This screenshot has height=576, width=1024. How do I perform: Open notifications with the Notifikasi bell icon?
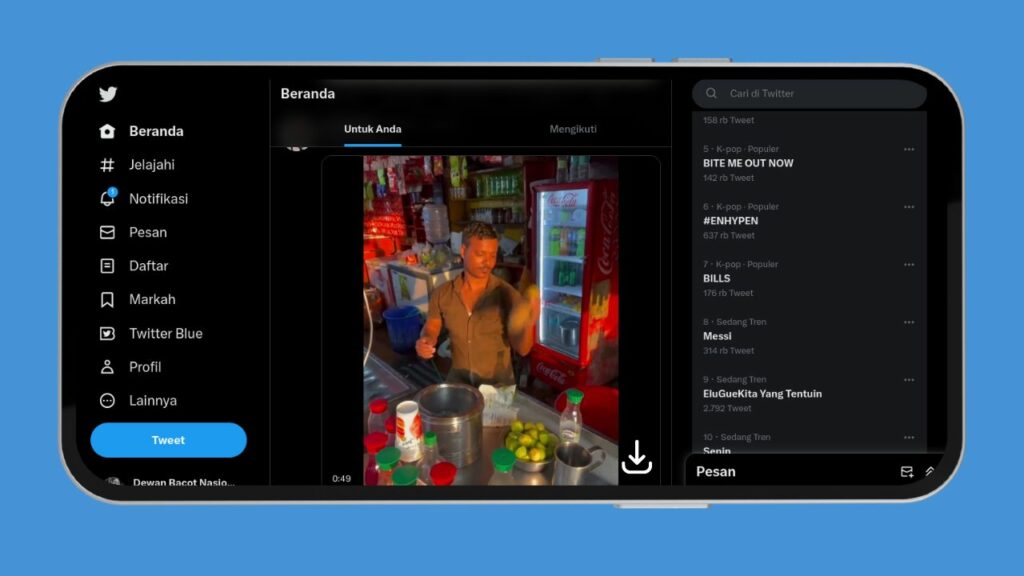[108, 198]
